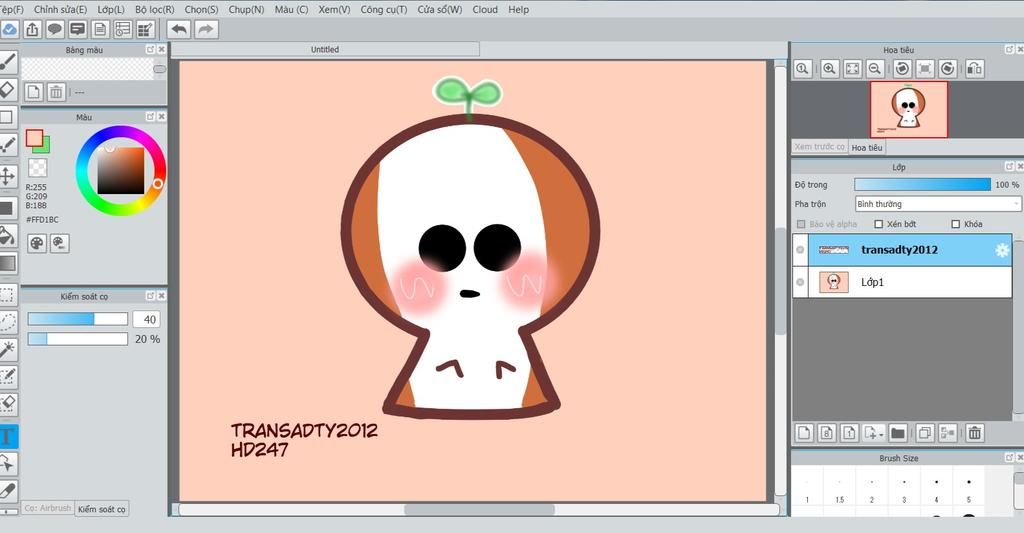Open the Bộ lọc(R) filter menu

coord(155,9)
